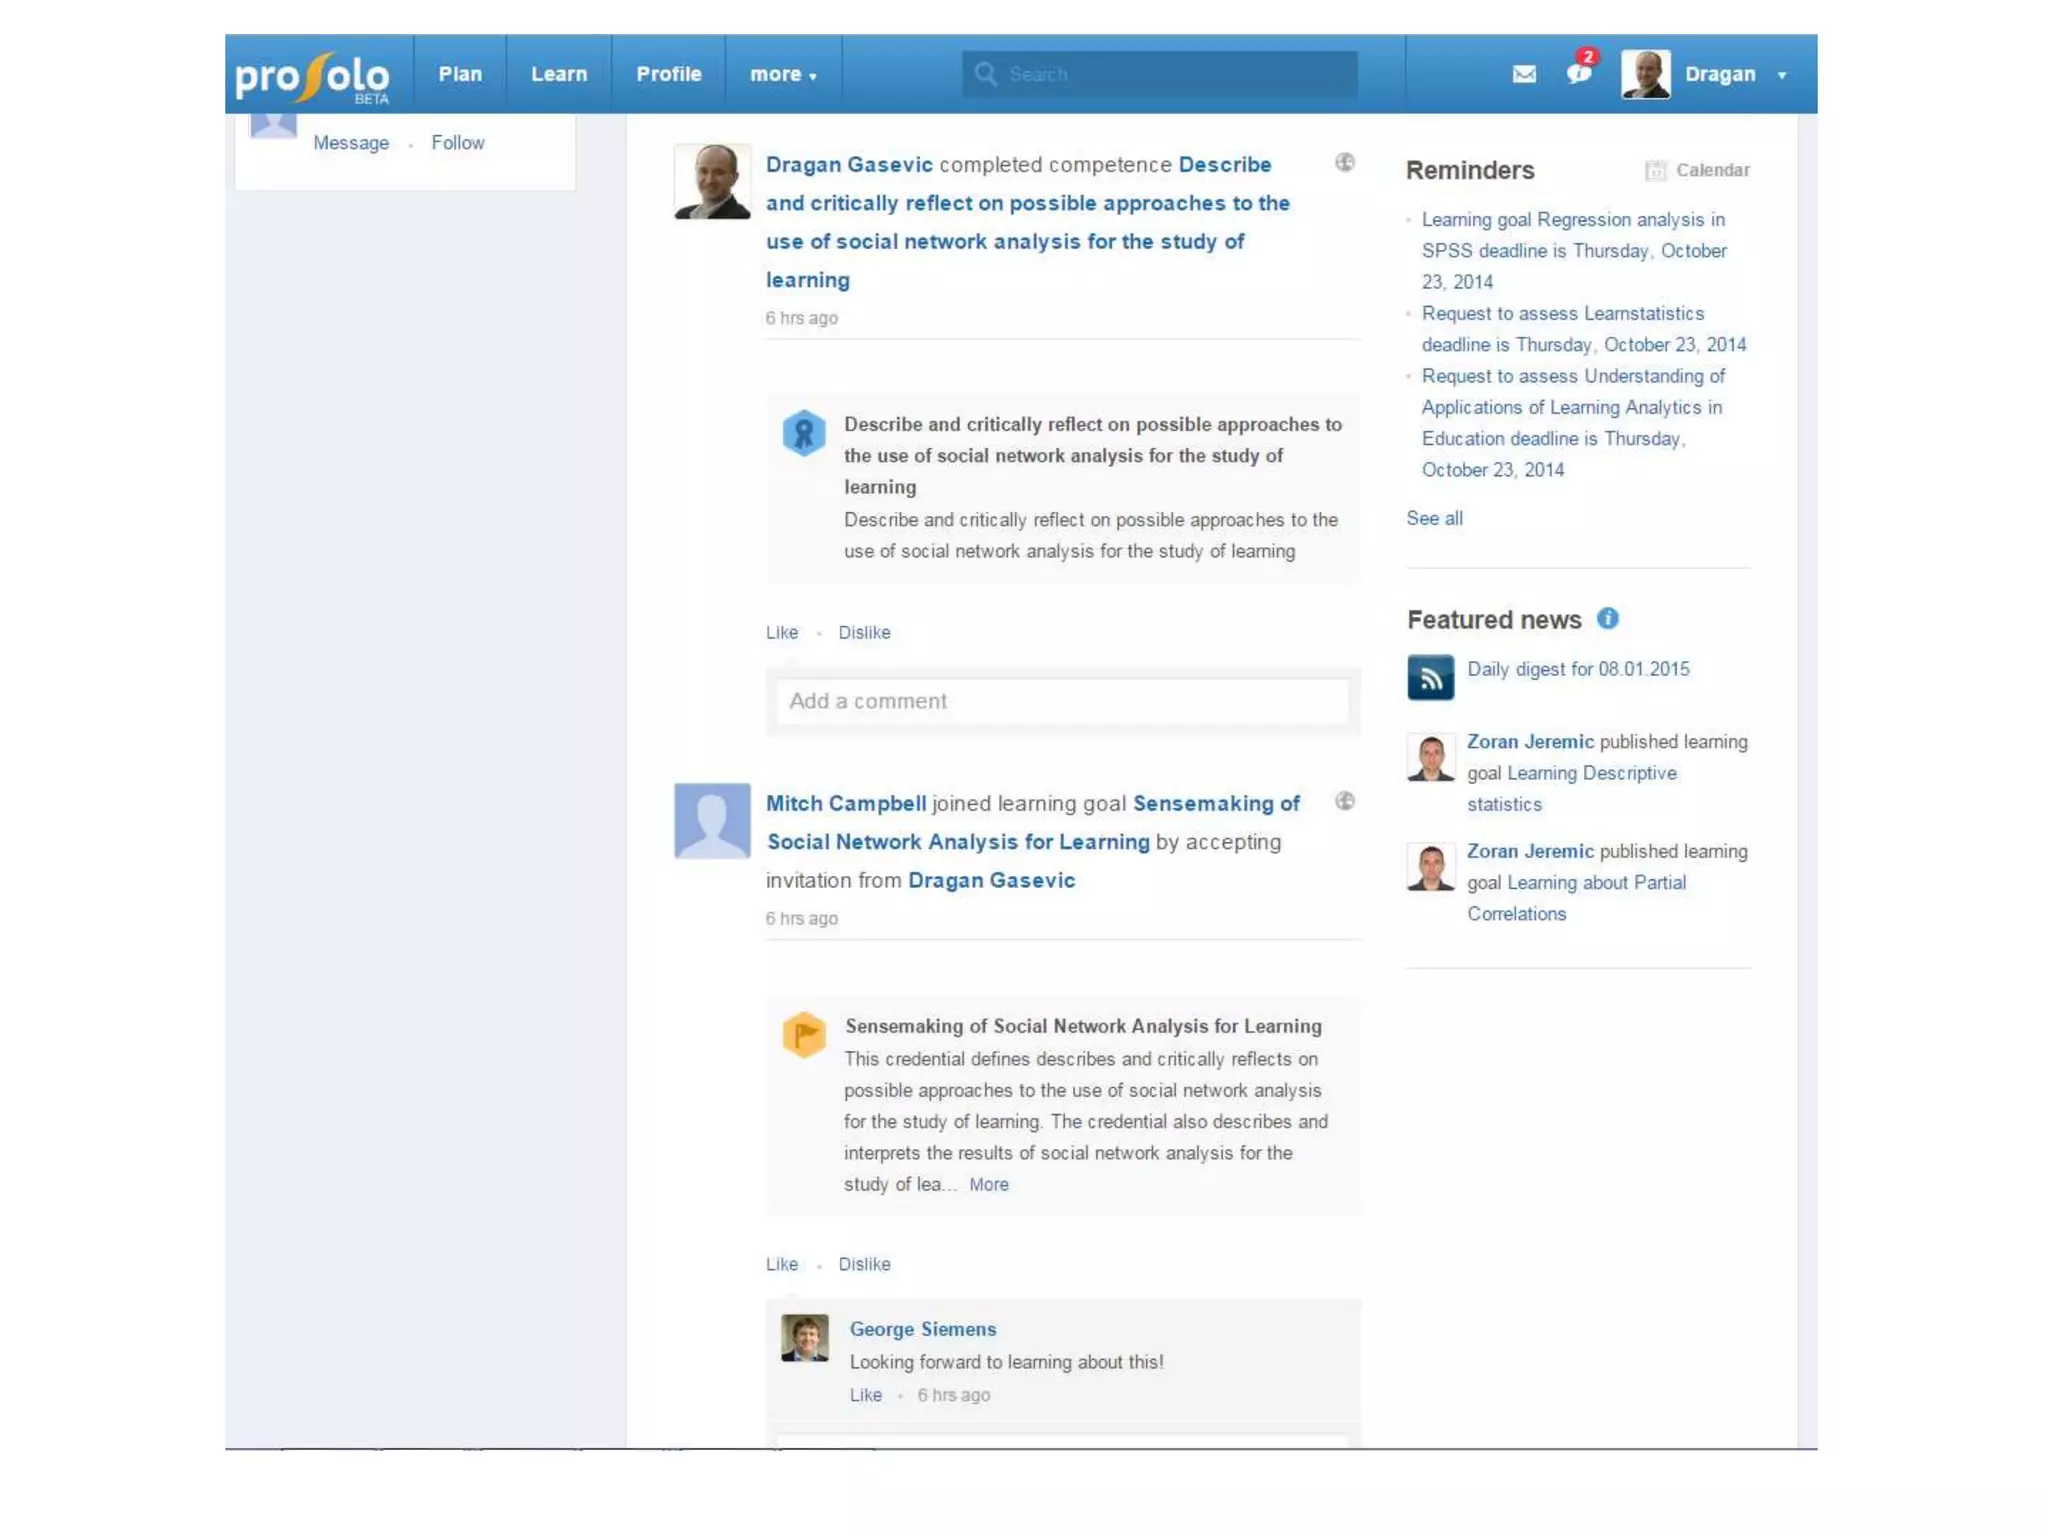Like Dragan Gasevic's completed competence post

pos(781,632)
